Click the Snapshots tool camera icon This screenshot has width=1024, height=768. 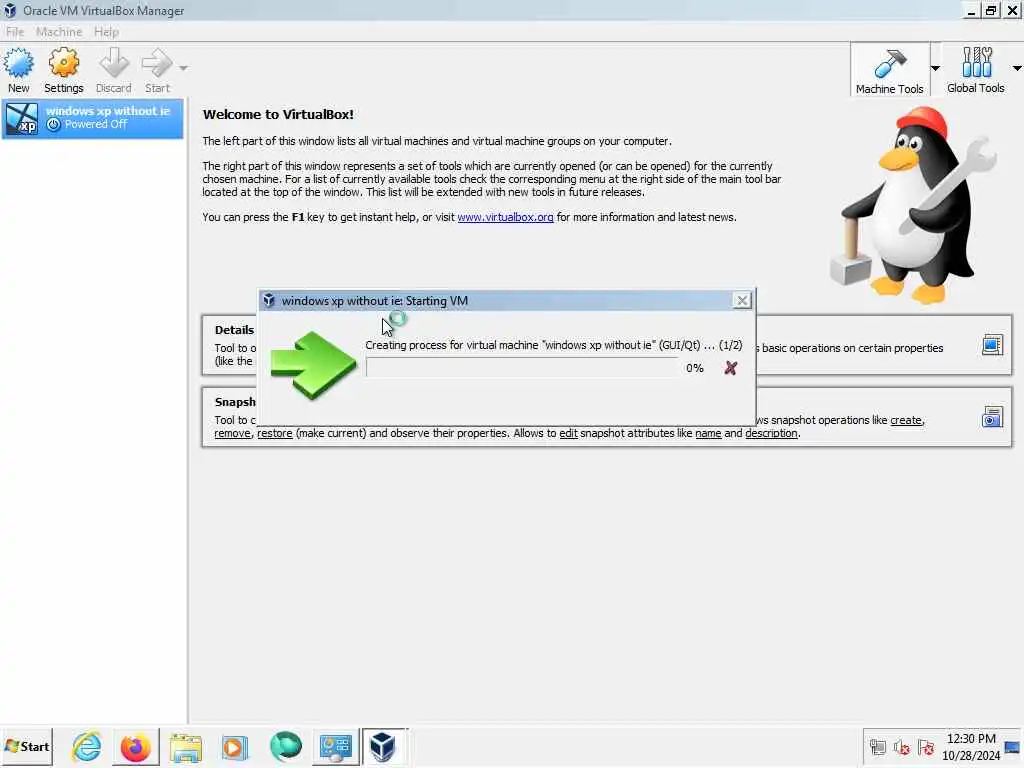click(x=992, y=417)
